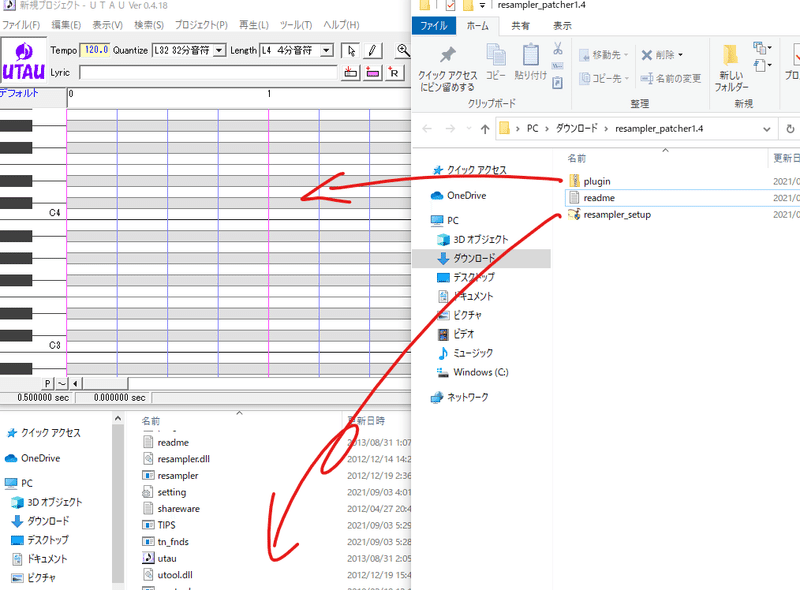Click the ファイル tab in Explorer ribbon
The image size is (800, 590).
(x=433, y=26)
